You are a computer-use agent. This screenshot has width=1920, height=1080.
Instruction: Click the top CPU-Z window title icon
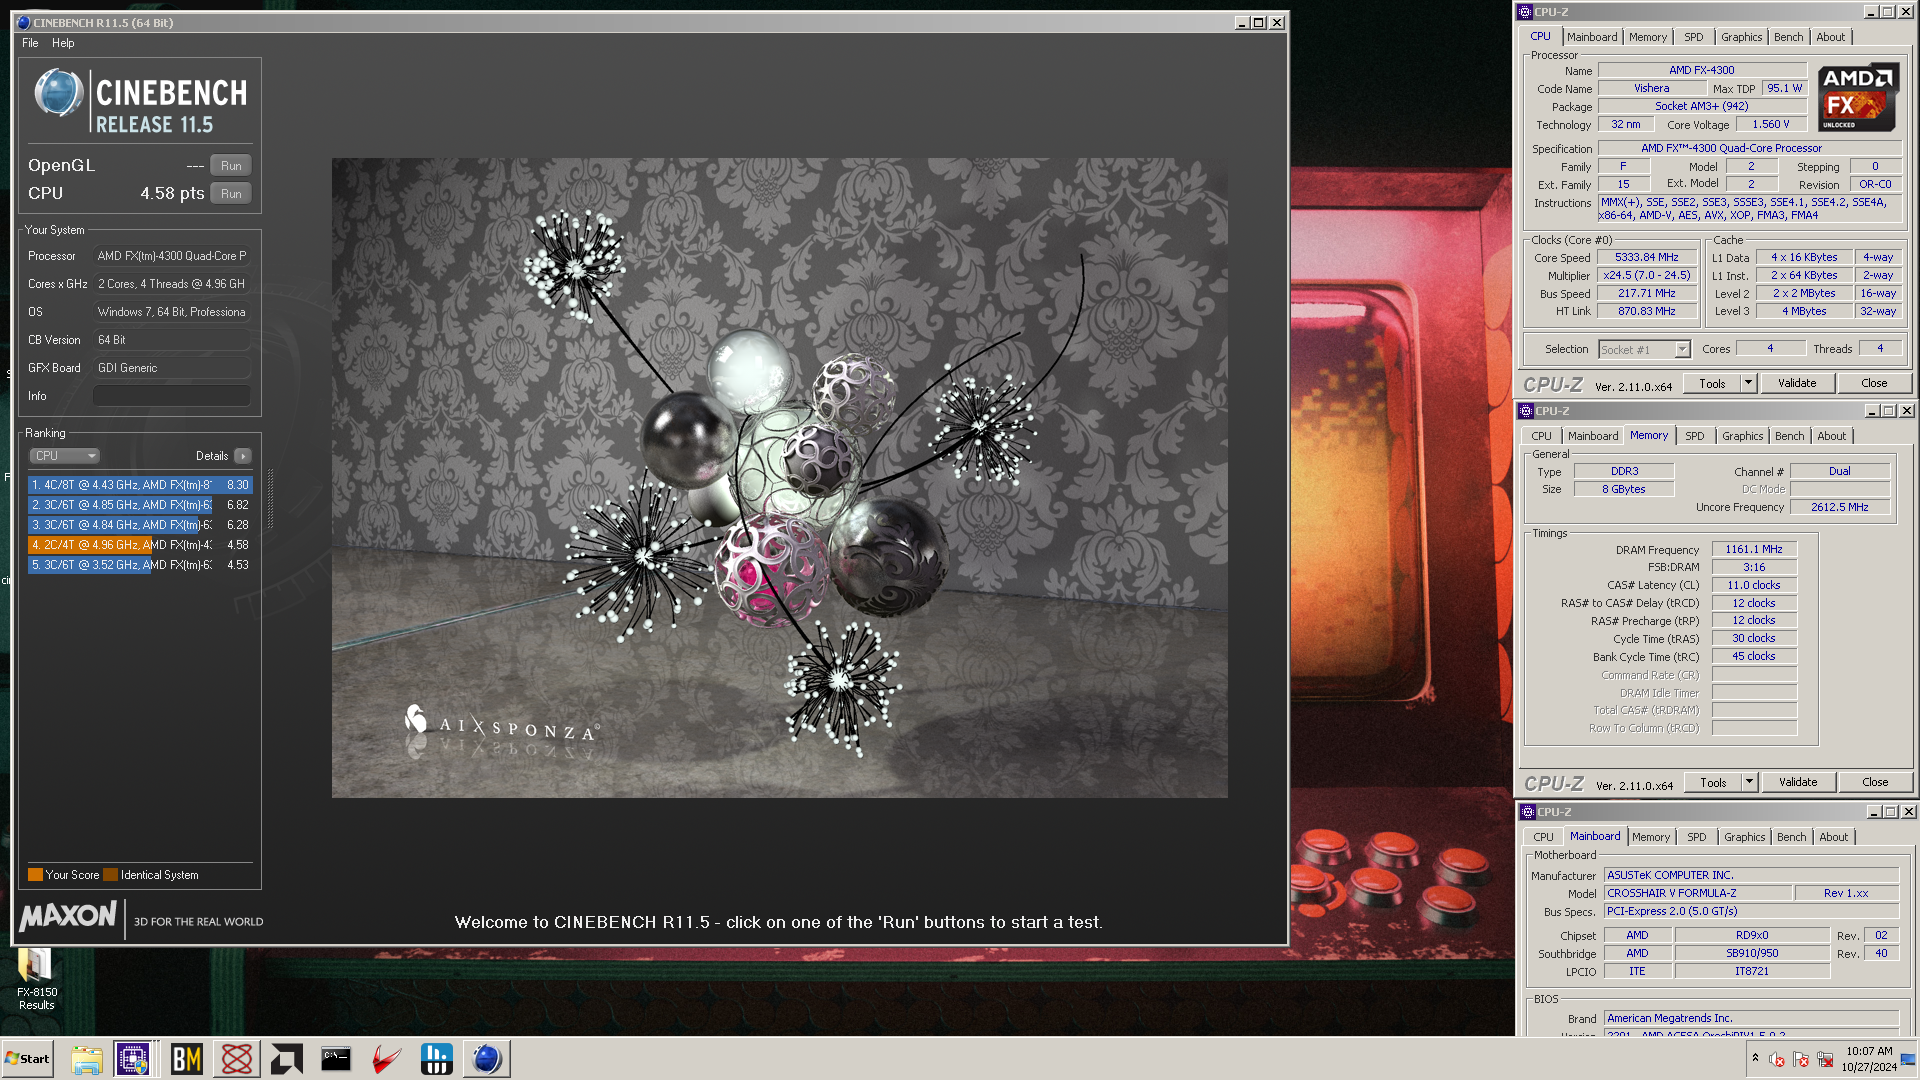[1526, 12]
